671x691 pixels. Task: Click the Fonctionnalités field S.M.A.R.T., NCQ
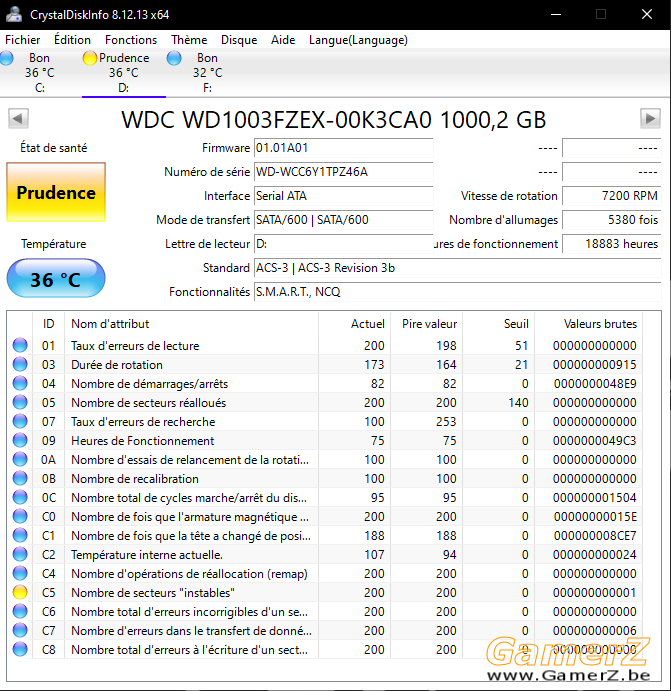[x=457, y=292]
